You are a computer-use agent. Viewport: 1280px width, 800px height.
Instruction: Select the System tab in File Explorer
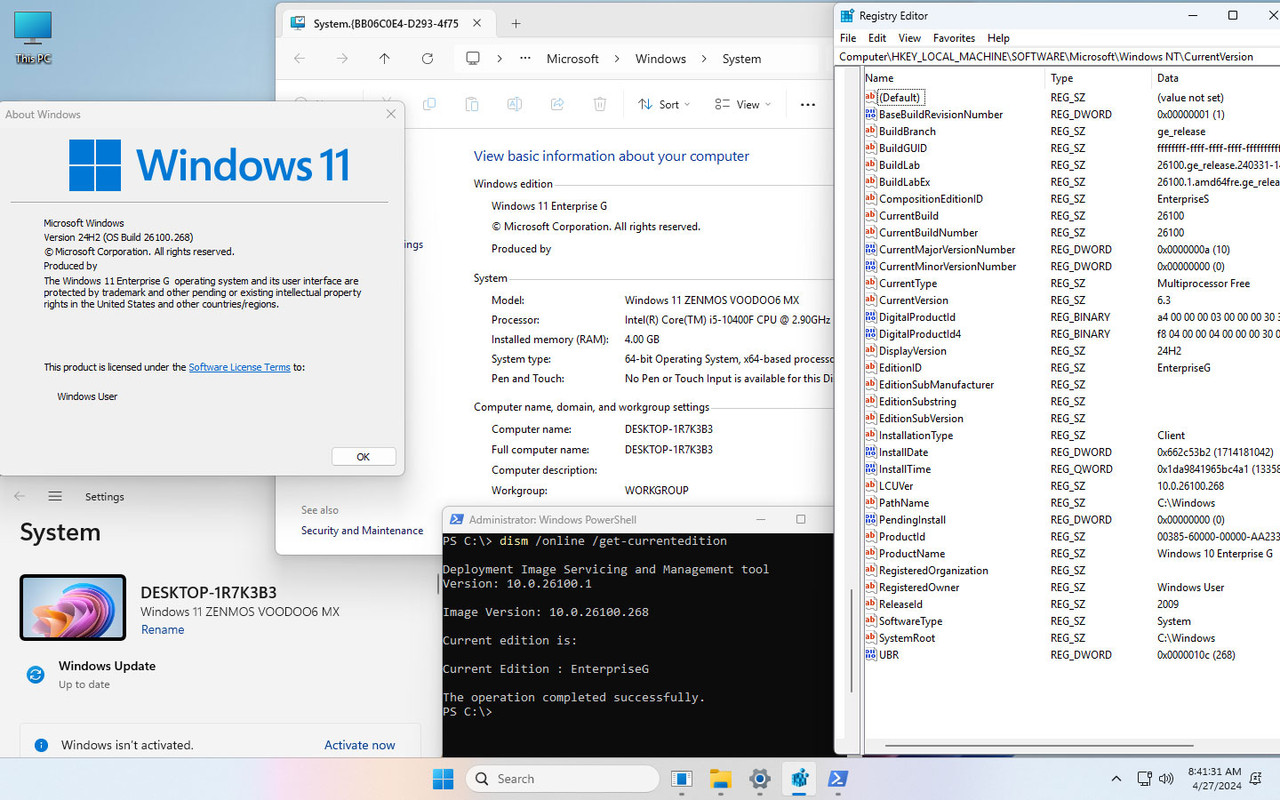386,23
